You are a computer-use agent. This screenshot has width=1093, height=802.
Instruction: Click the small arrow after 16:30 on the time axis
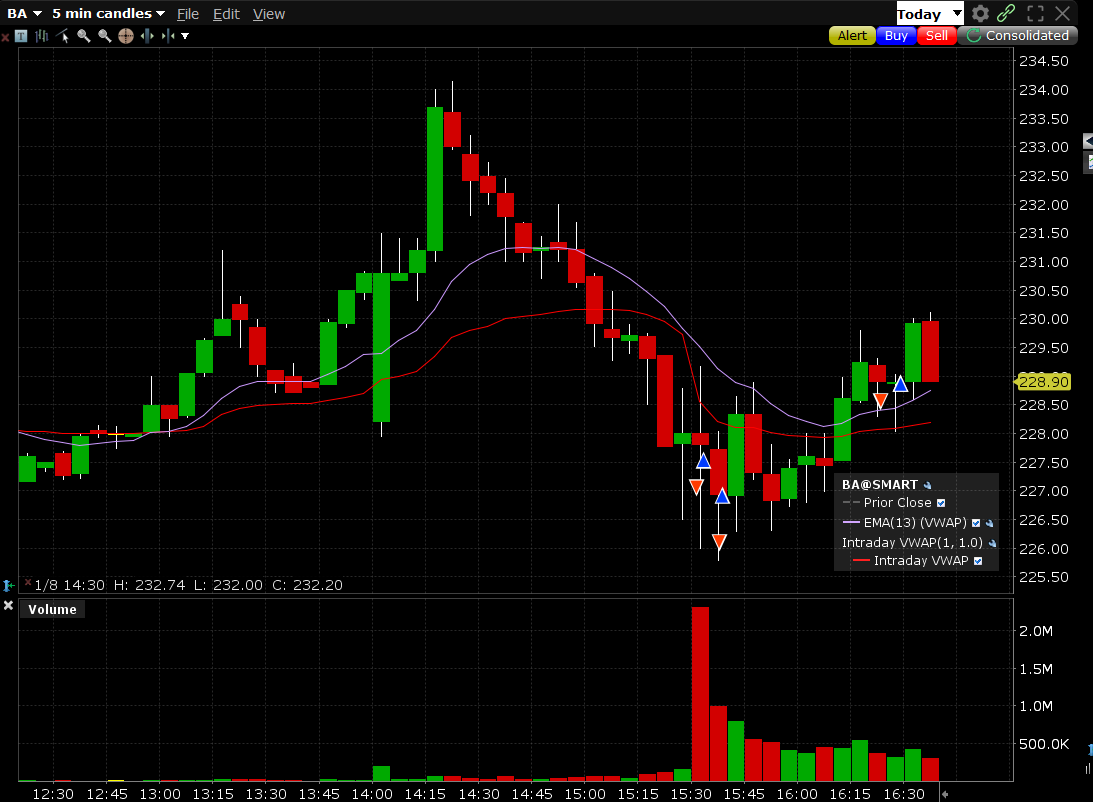click(x=945, y=794)
